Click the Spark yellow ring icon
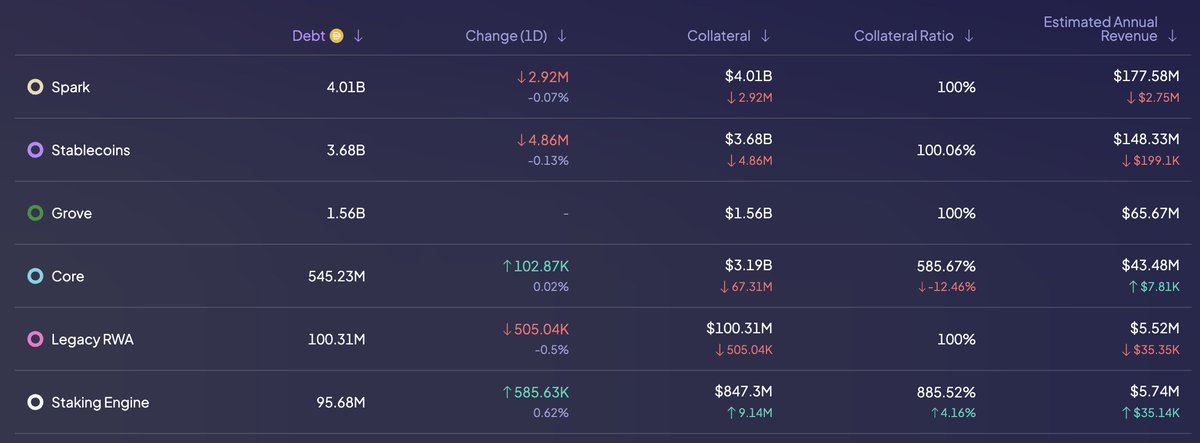Screen dimensions: 1200x443 pos(35,87)
